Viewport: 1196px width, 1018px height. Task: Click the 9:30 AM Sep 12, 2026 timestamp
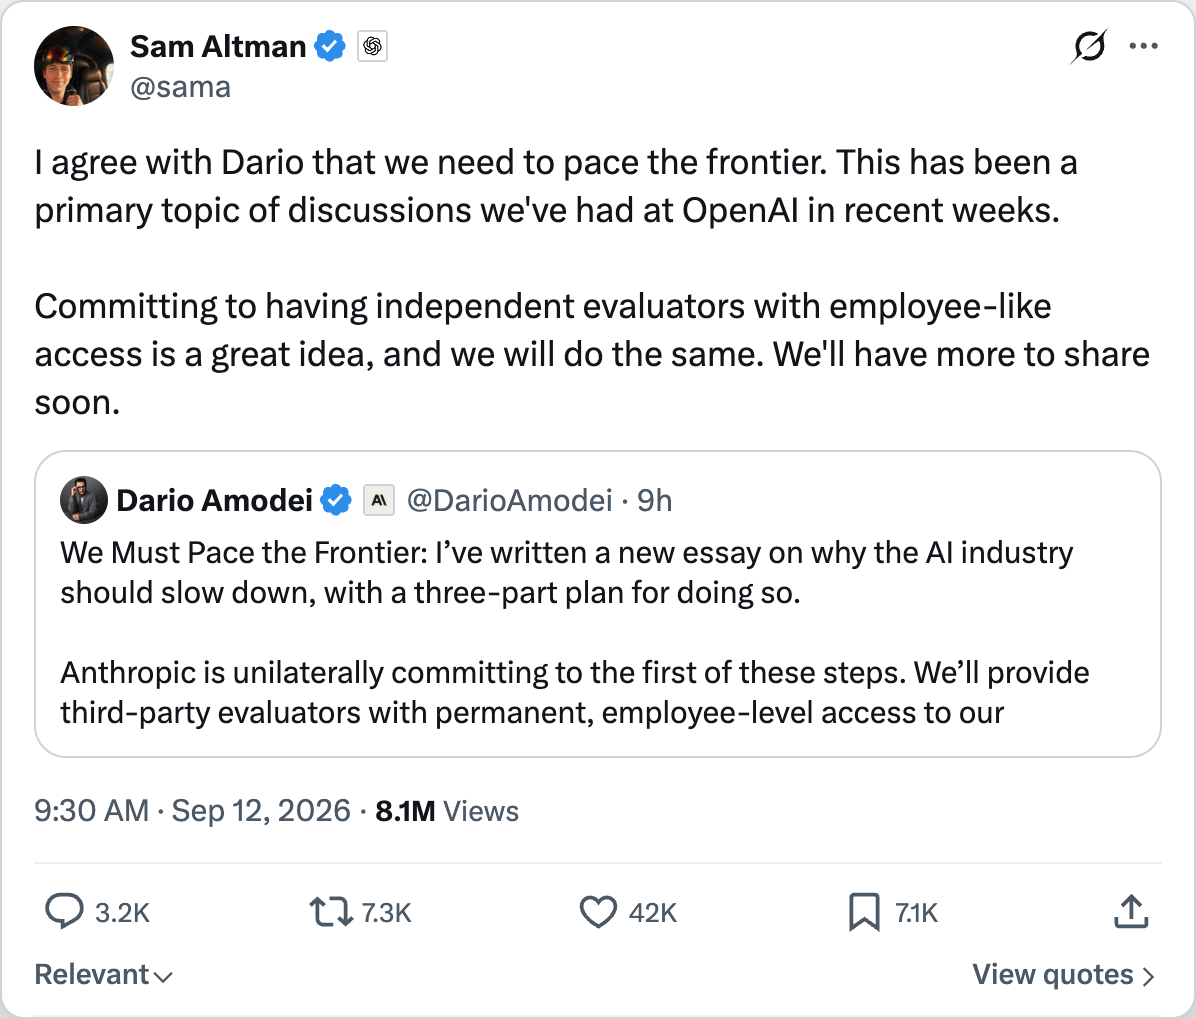[192, 811]
